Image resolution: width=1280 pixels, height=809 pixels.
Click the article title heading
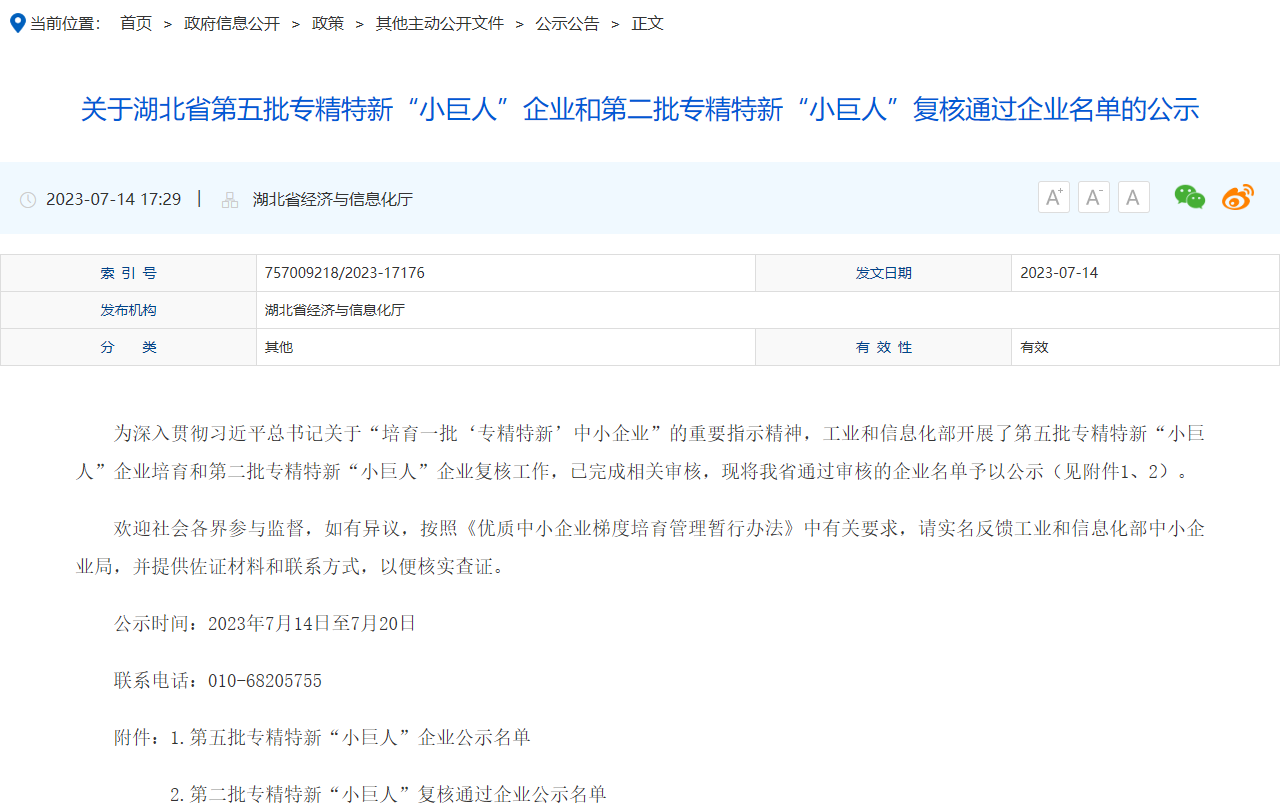point(640,109)
